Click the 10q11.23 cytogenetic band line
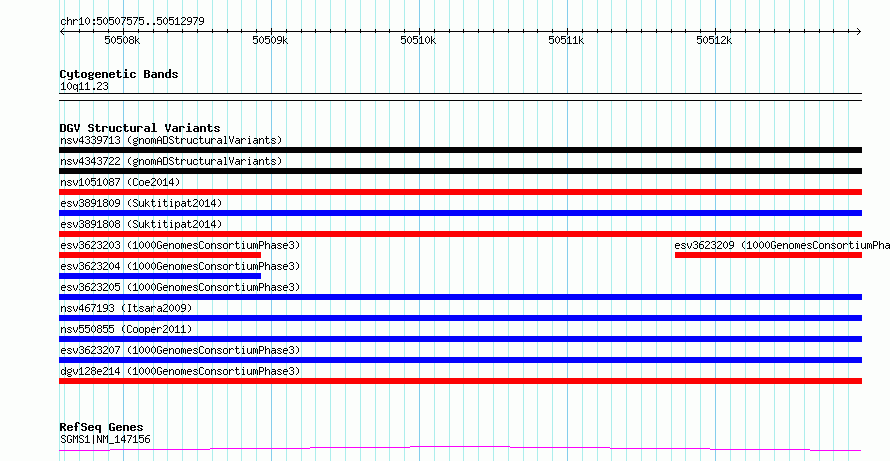The height and width of the screenshot is (461, 890). (460, 97)
